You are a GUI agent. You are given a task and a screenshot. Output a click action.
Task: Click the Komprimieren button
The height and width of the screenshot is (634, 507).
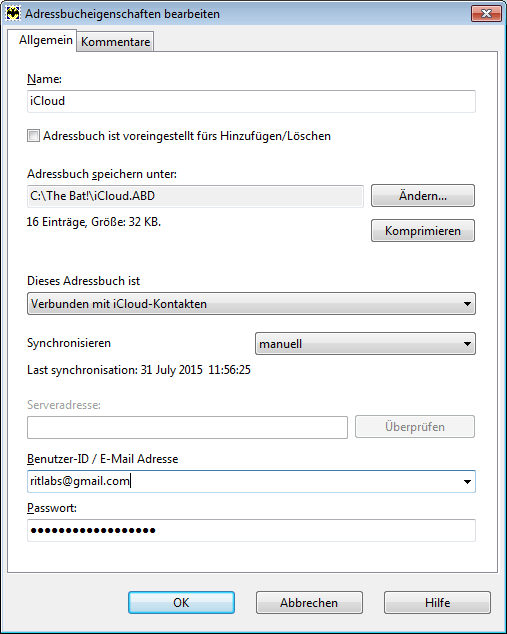coord(423,230)
